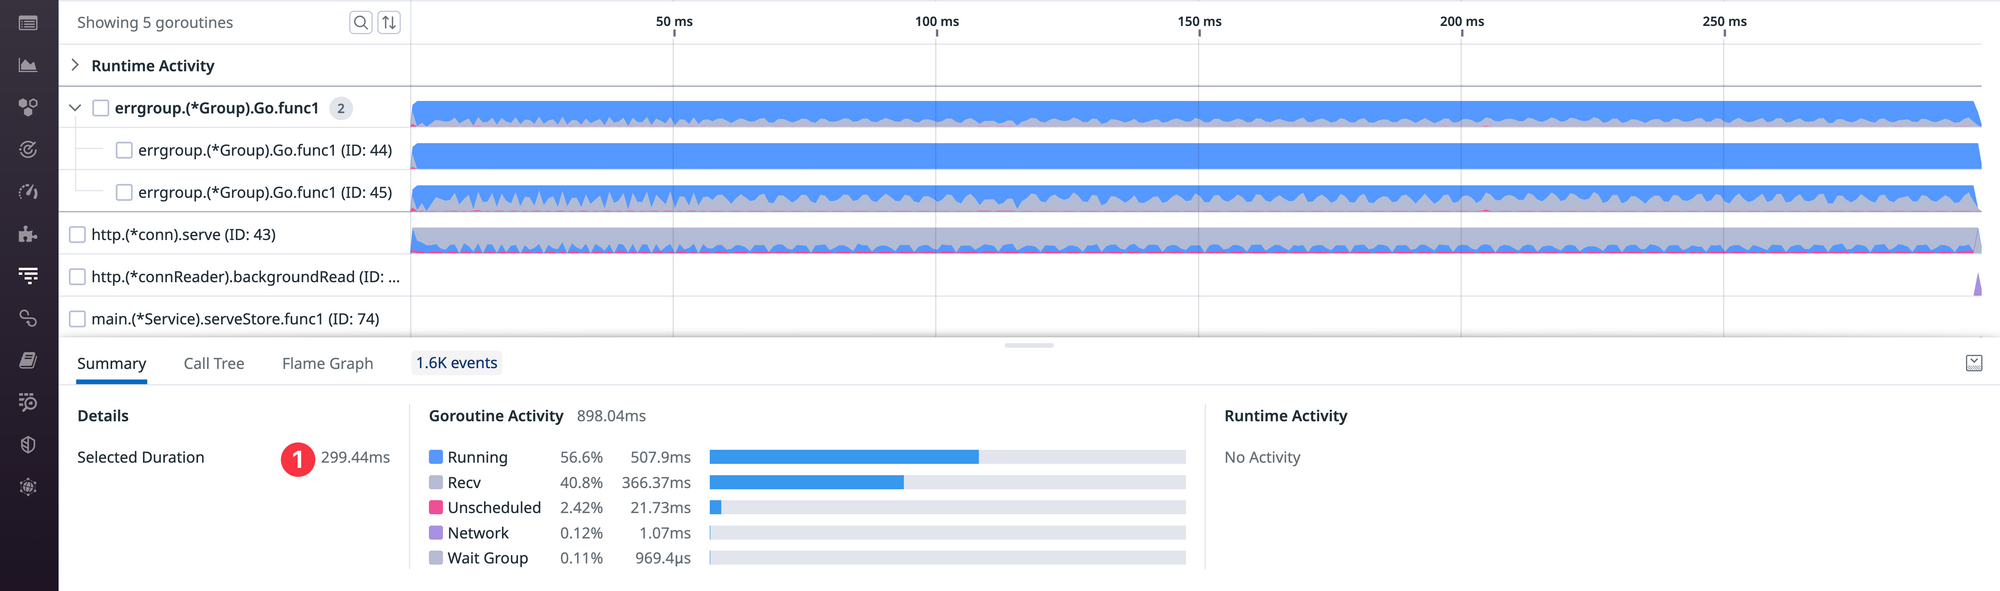Open the notebooks book sidebar icon
The image size is (2000, 591).
click(x=28, y=360)
